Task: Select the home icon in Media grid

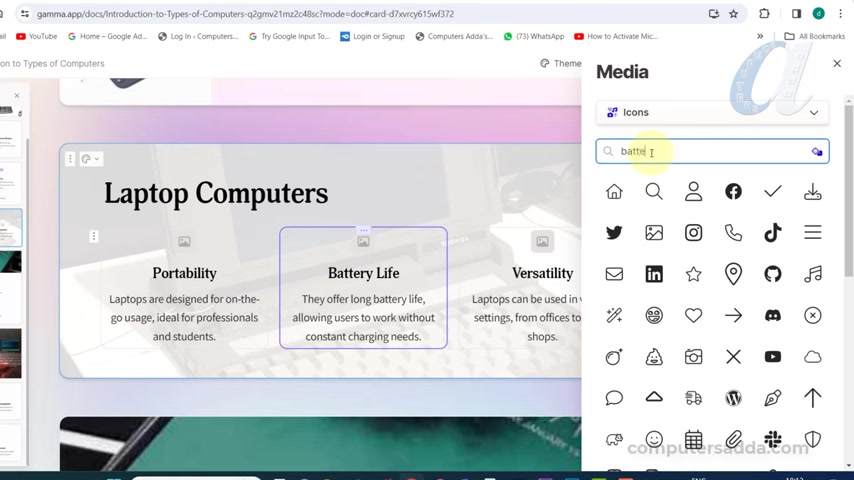Action: tap(614, 191)
